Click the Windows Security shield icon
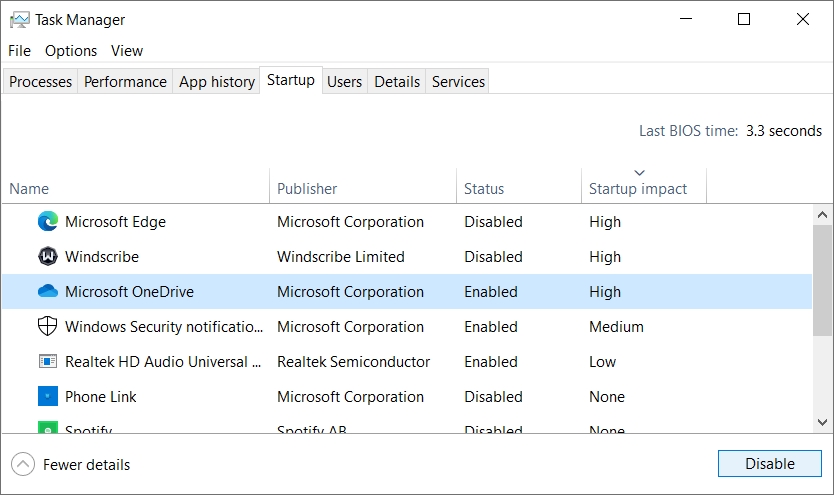The image size is (834, 495). click(x=47, y=326)
